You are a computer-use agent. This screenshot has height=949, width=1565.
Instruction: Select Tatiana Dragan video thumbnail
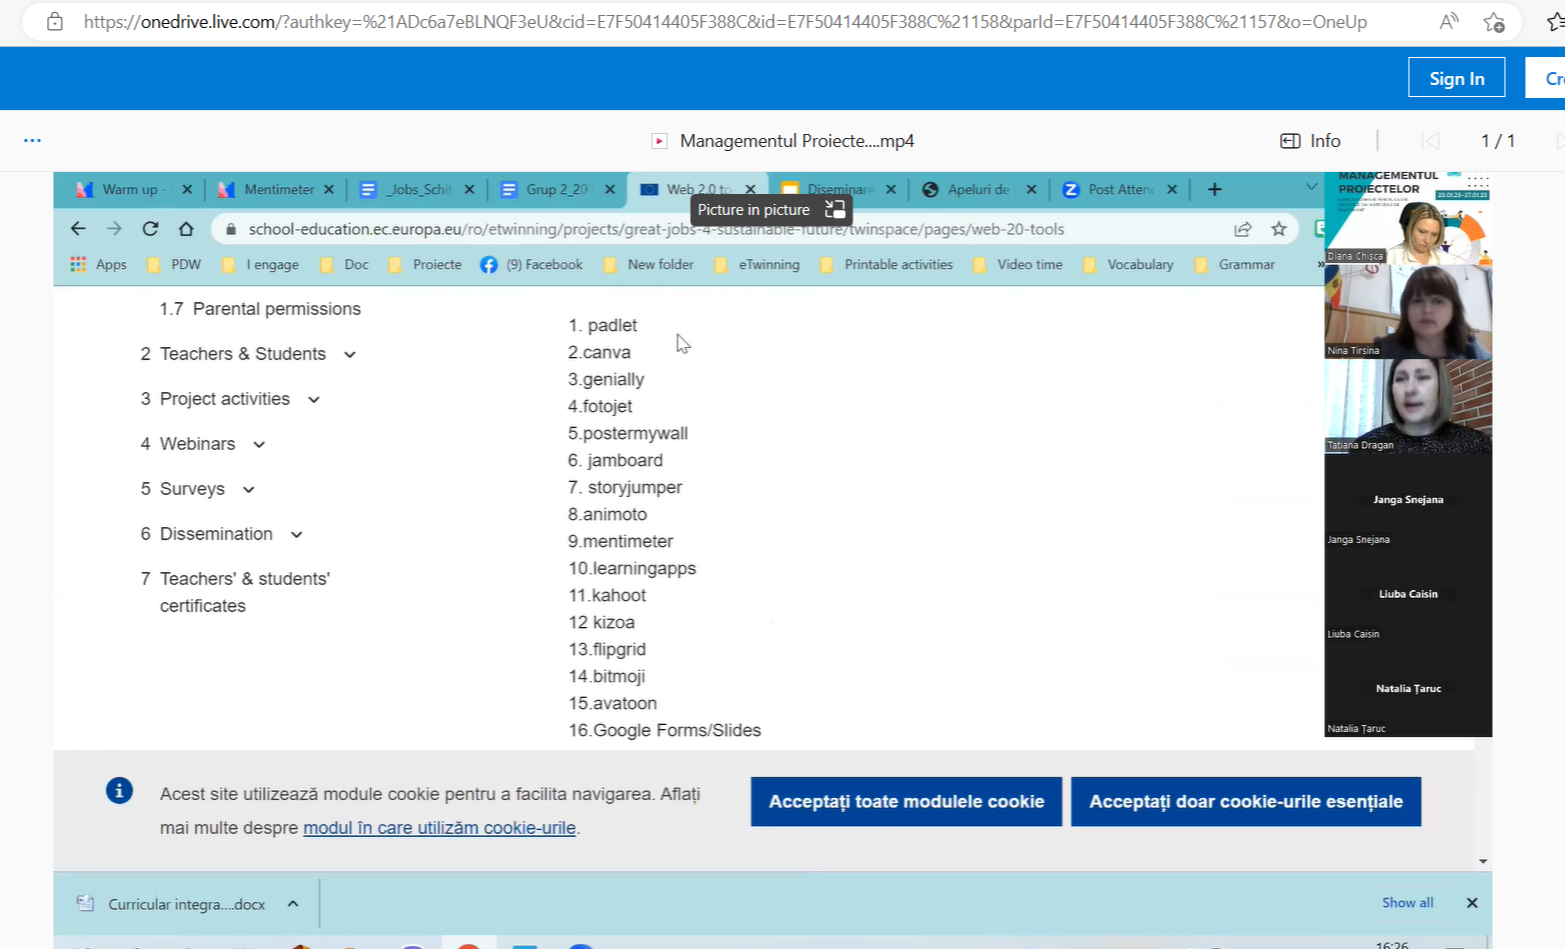tap(1408, 406)
